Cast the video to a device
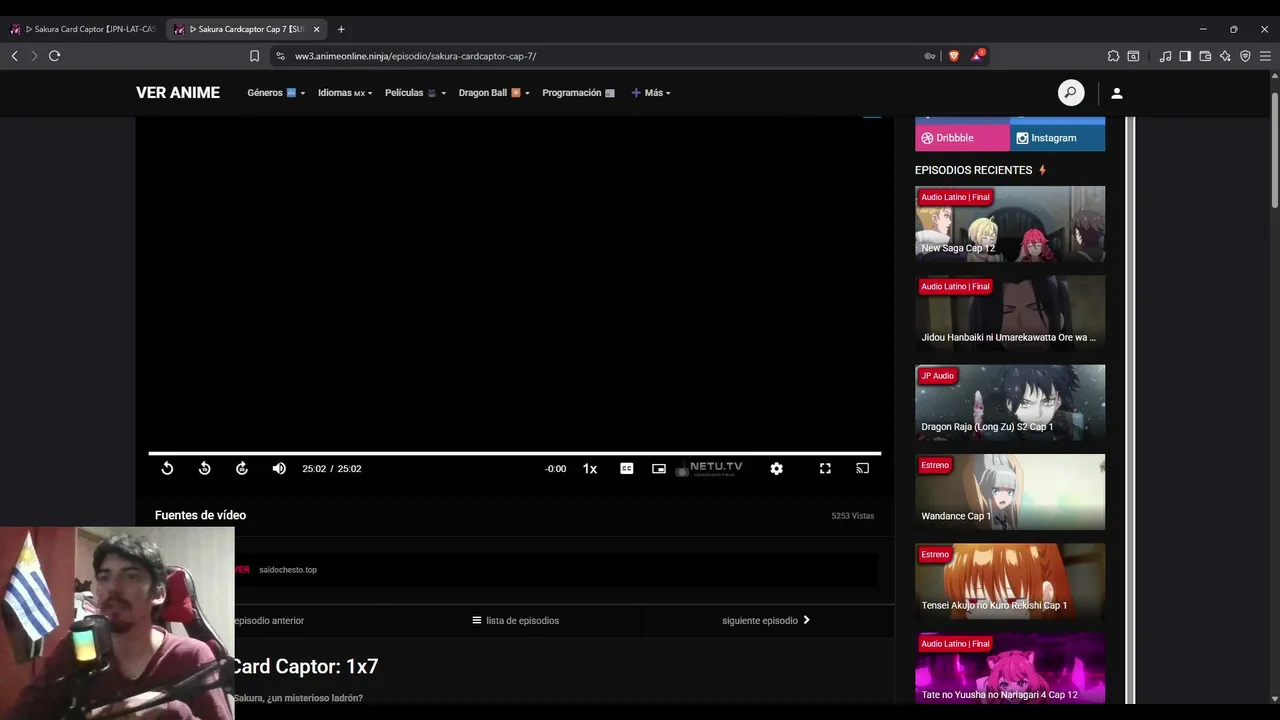 pyautogui.click(x=862, y=468)
